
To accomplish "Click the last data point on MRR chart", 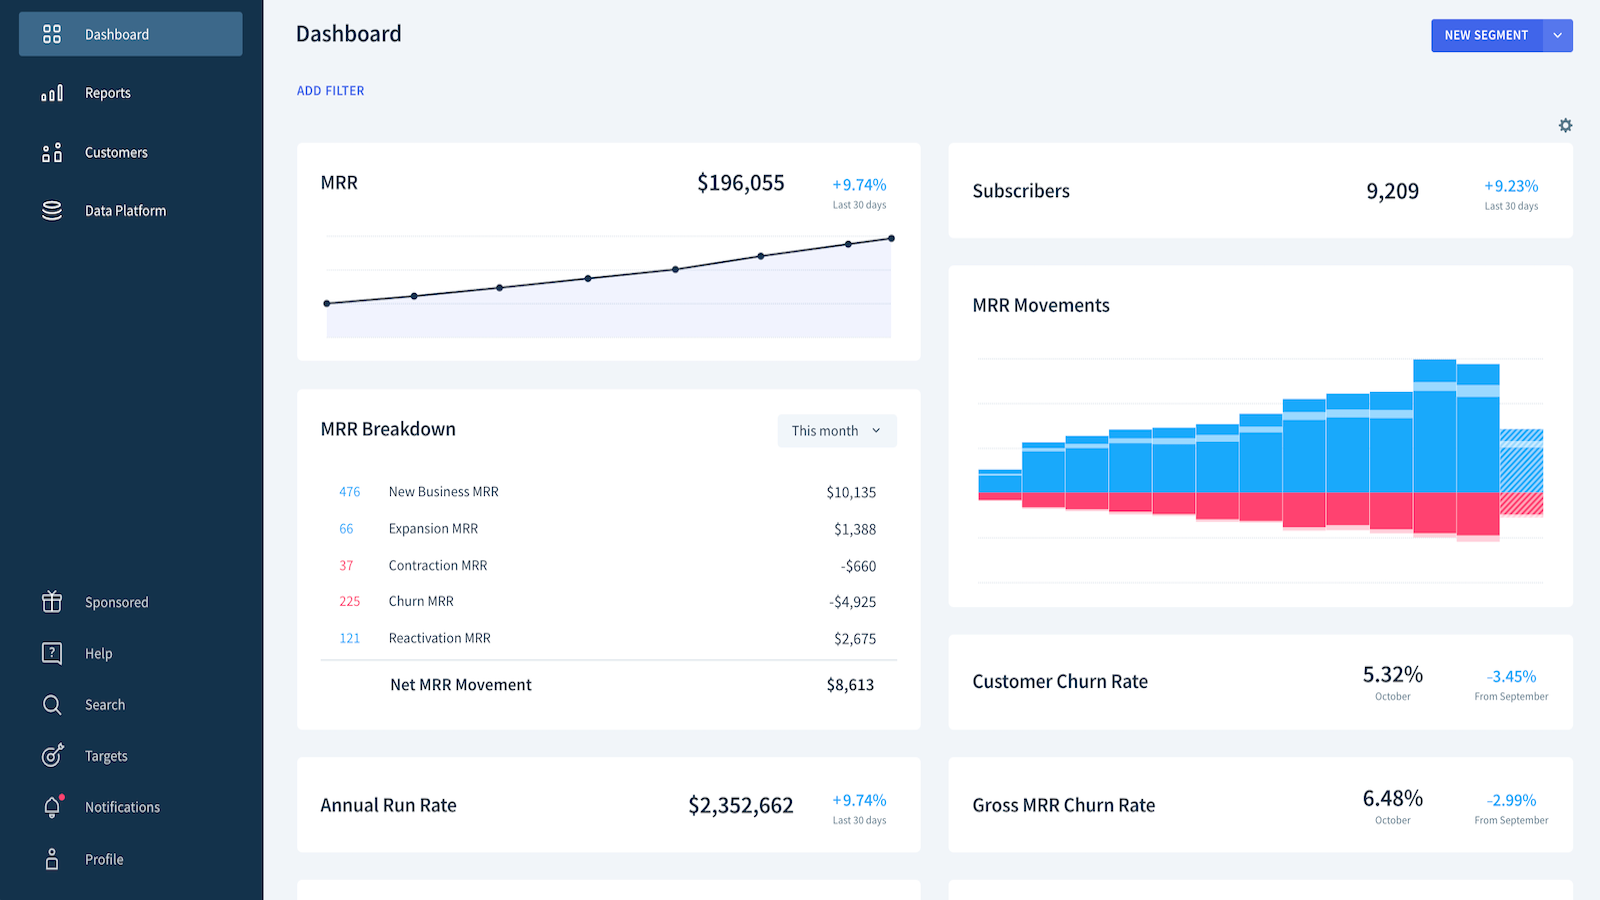I will 891,238.
